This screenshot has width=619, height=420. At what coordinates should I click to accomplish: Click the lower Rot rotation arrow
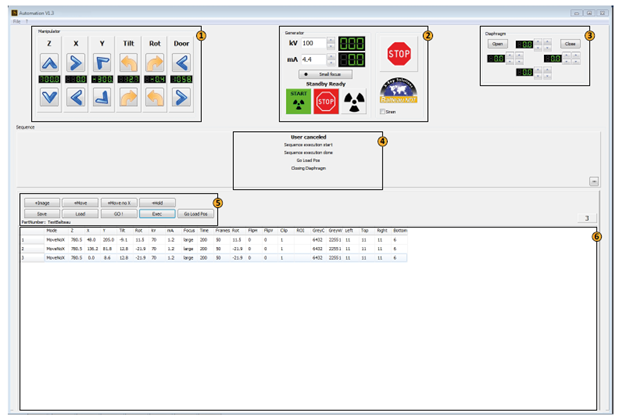pos(155,97)
